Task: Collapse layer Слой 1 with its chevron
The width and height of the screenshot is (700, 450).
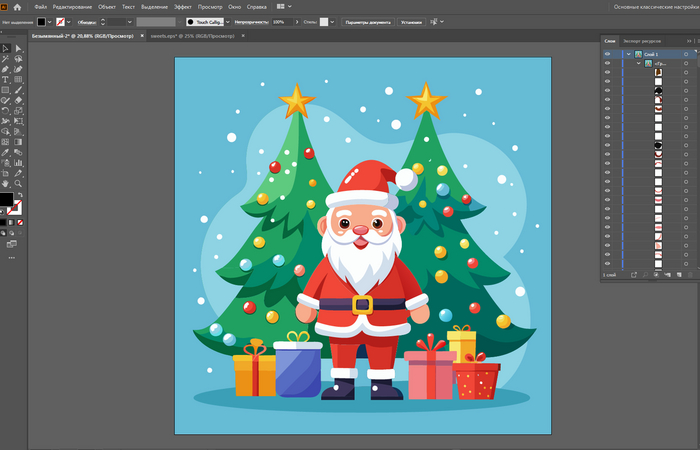Action: 629,54
